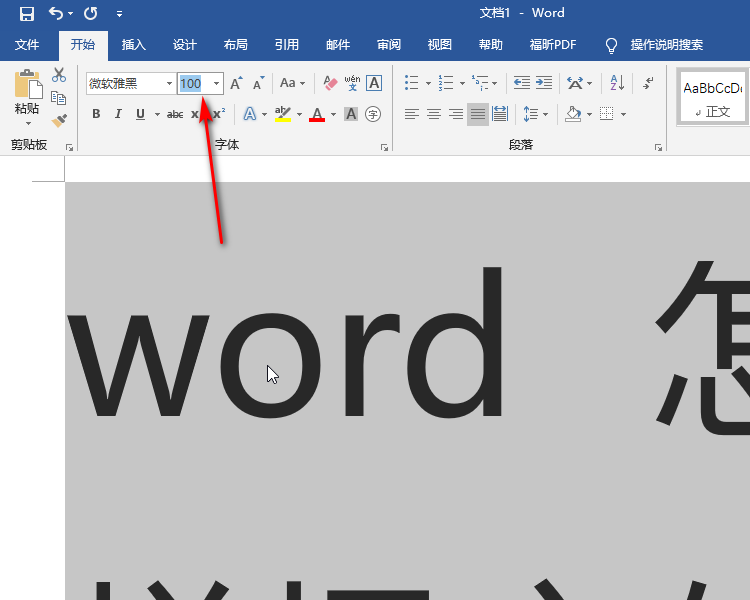750x600 pixels.
Task: Open the 文件 menu tab
Action: (27, 45)
